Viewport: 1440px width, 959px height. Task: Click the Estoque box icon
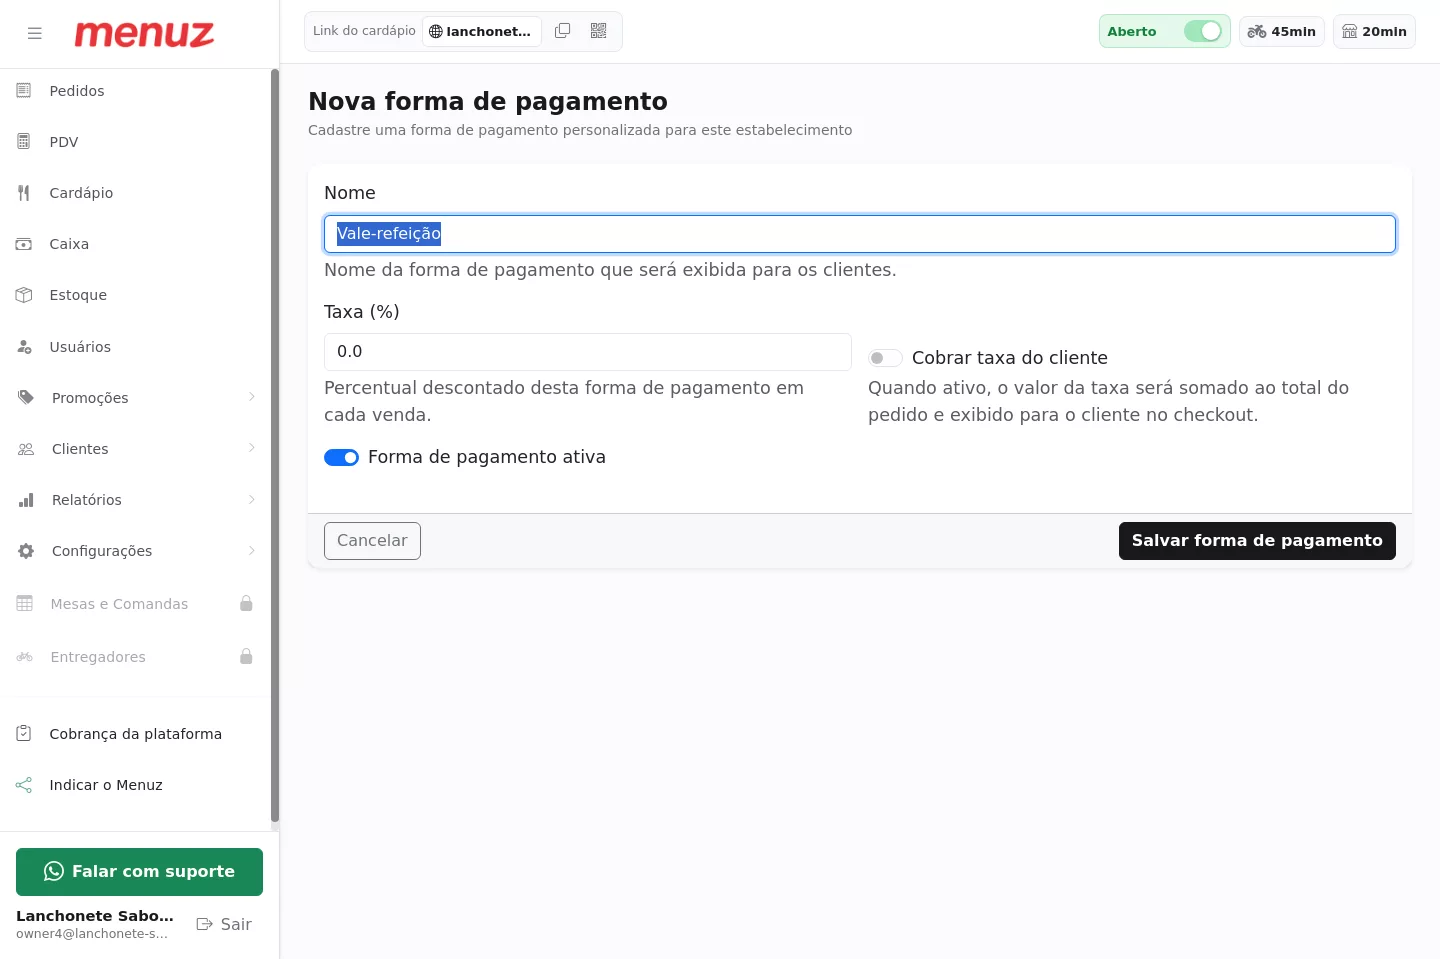24,295
